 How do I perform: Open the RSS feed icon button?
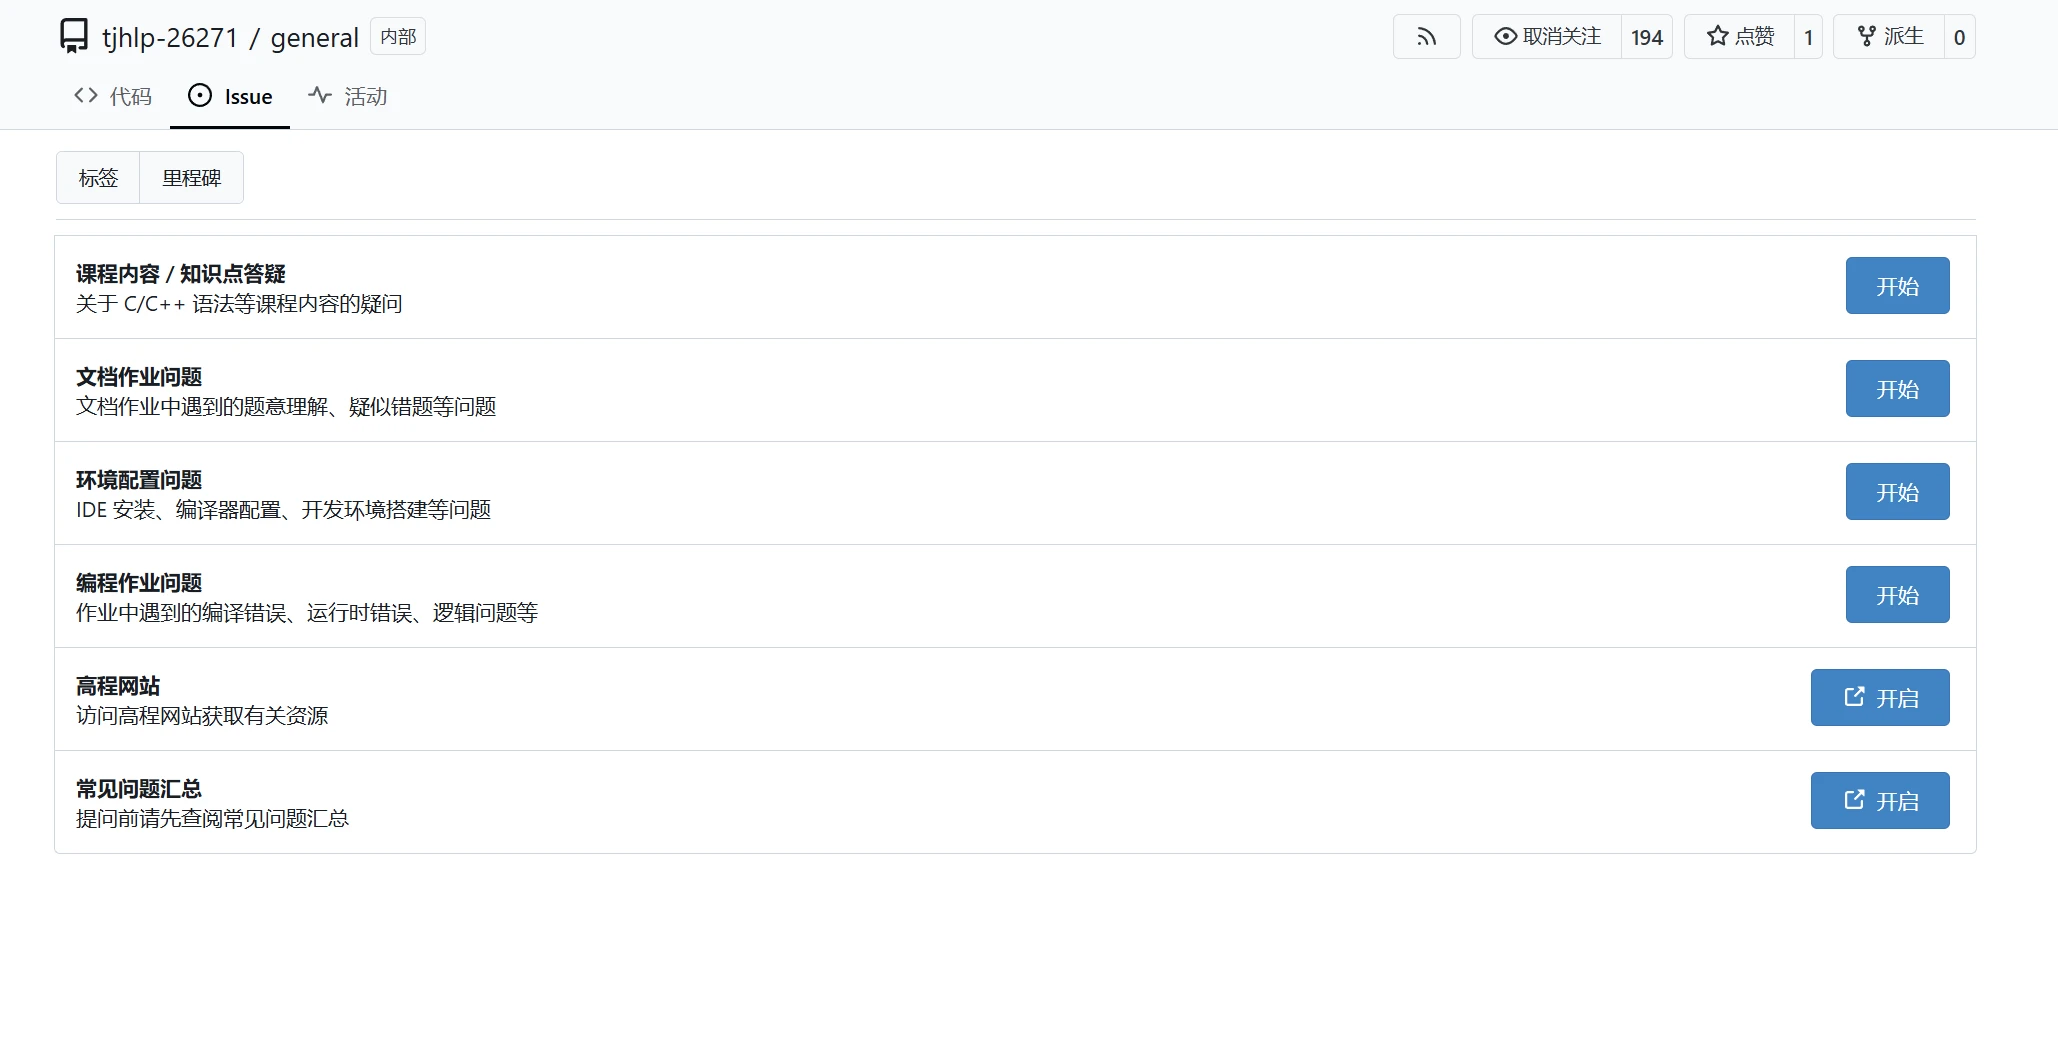click(1426, 37)
